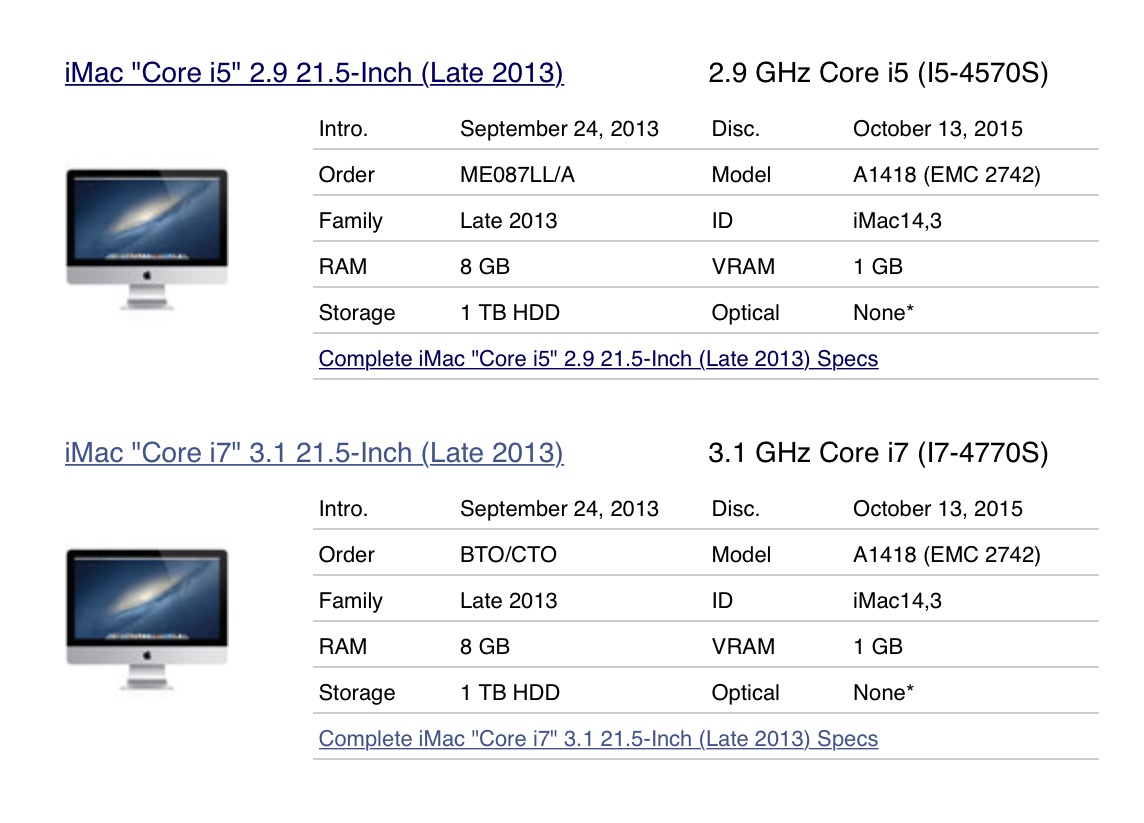Click the 1 GB VRAM value for Core i5
Image resolution: width=1144 pixels, height=823 pixels.
pyautogui.click(x=878, y=267)
